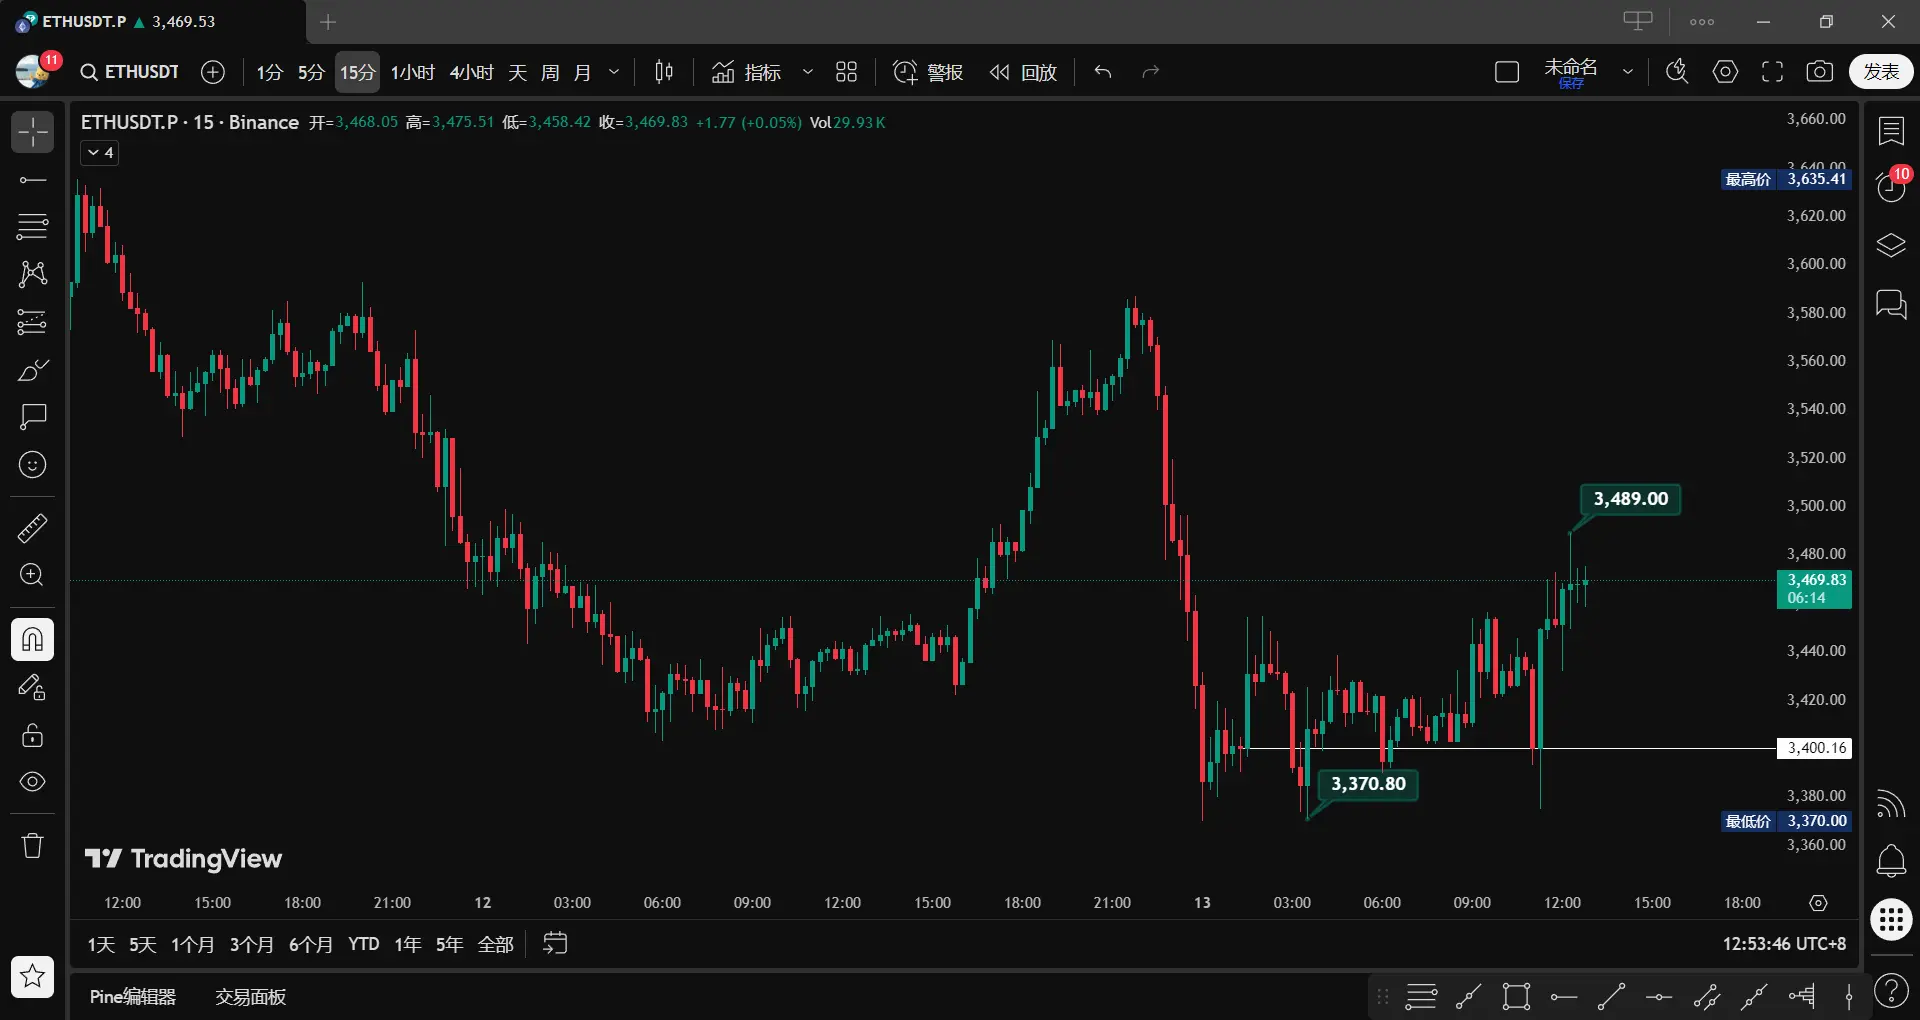Image resolution: width=1920 pixels, height=1020 pixels.
Task: Remove drawings with the trash icon
Action: point(32,846)
